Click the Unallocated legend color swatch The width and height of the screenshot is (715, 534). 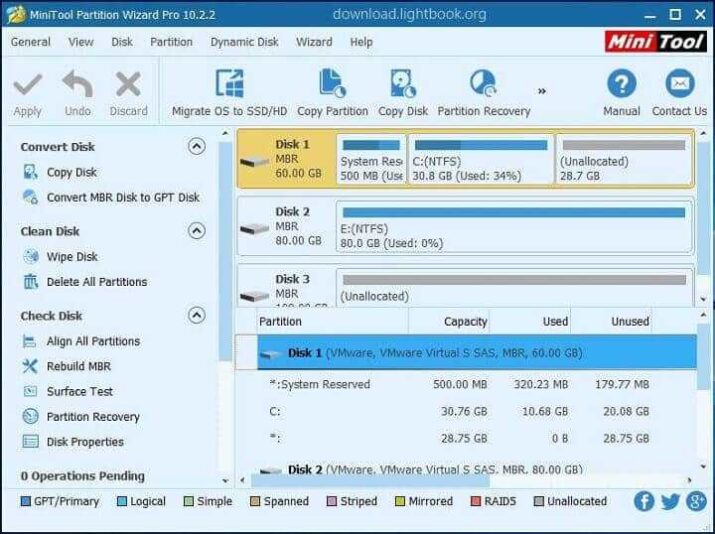[x=539, y=501]
